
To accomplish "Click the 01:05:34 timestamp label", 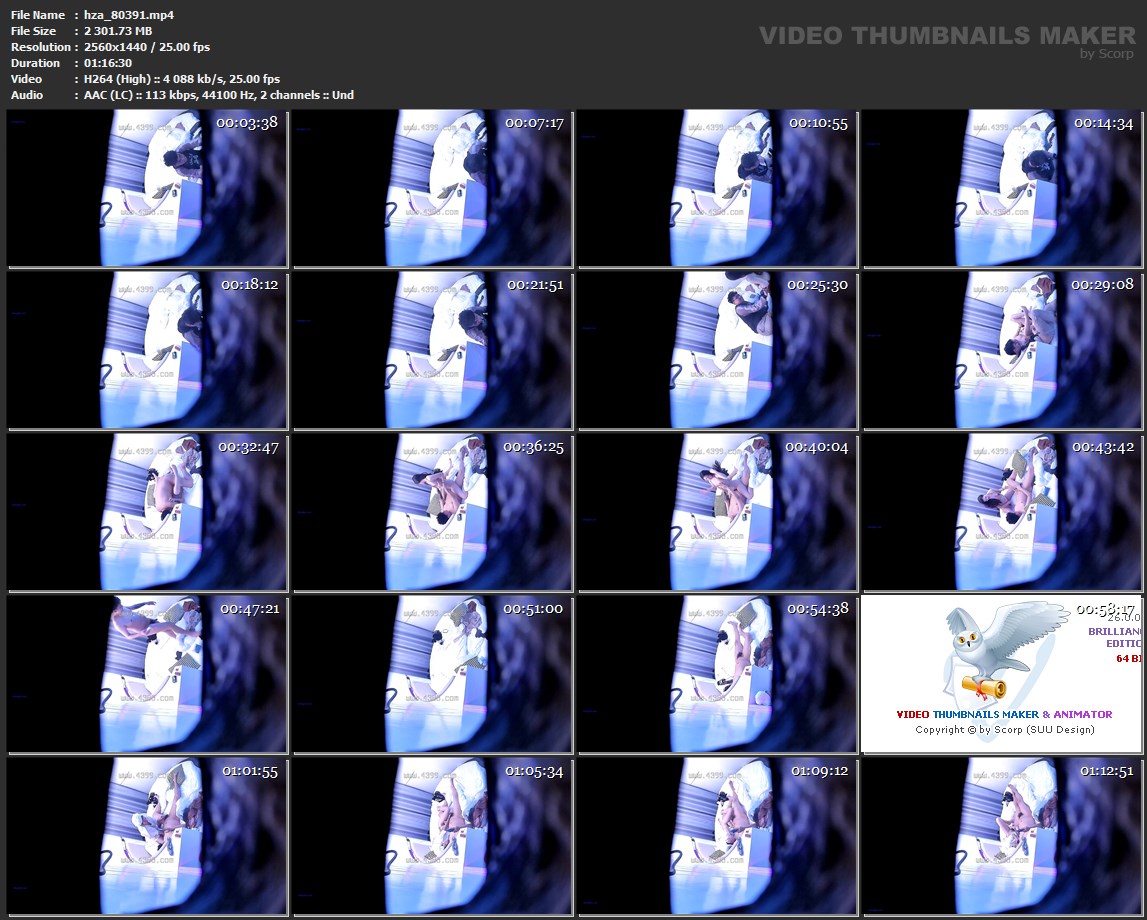I will tap(534, 771).
